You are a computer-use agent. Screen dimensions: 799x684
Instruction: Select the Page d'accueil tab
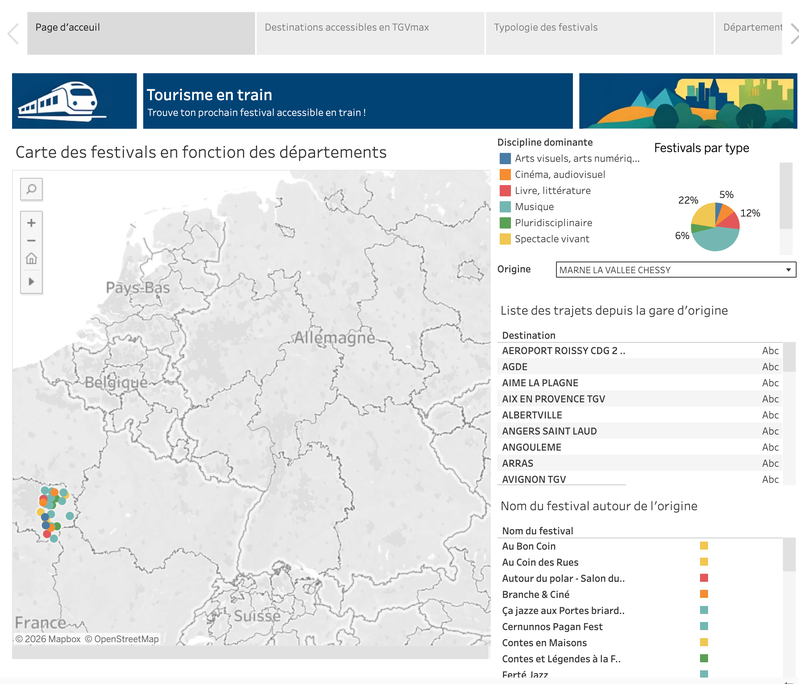(133, 27)
